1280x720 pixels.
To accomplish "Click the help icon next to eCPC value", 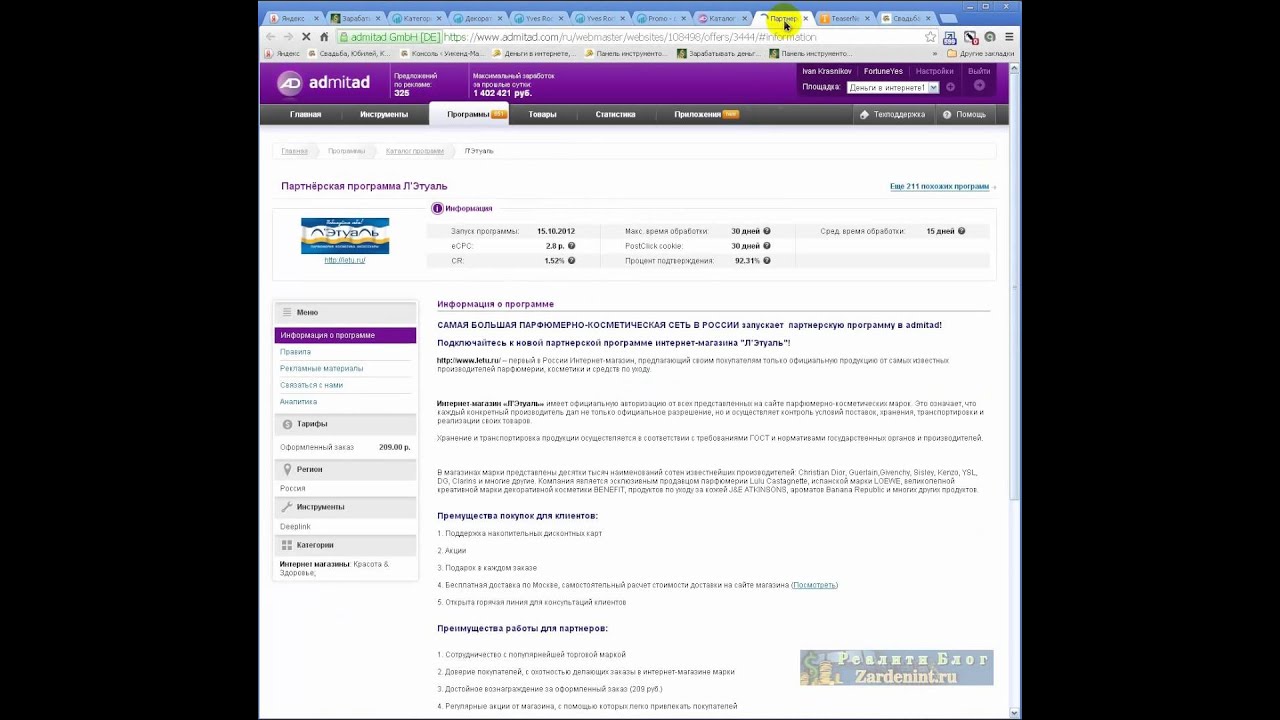I will point(572,246).
